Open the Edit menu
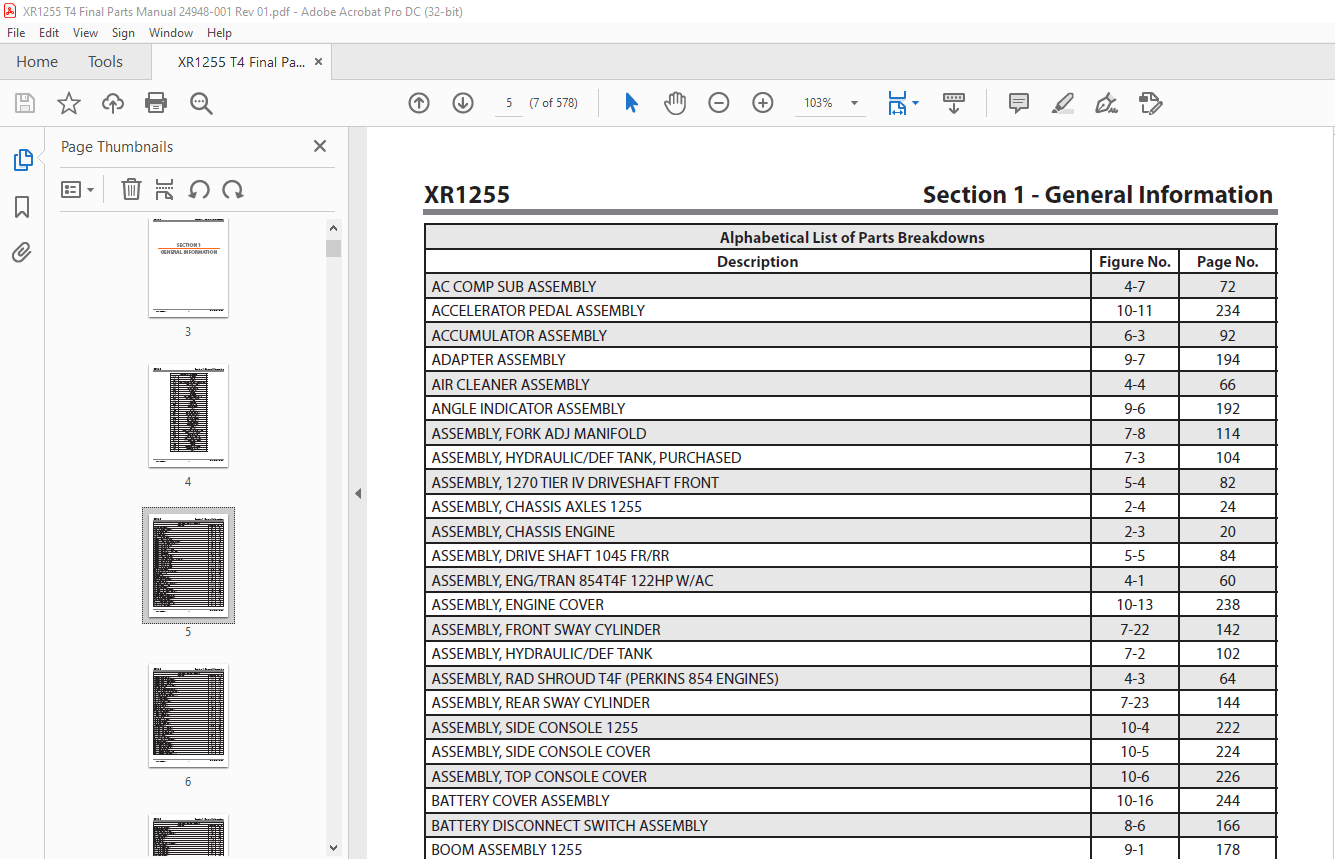This screenshot has height=859, width=1335. pos(49,33)
